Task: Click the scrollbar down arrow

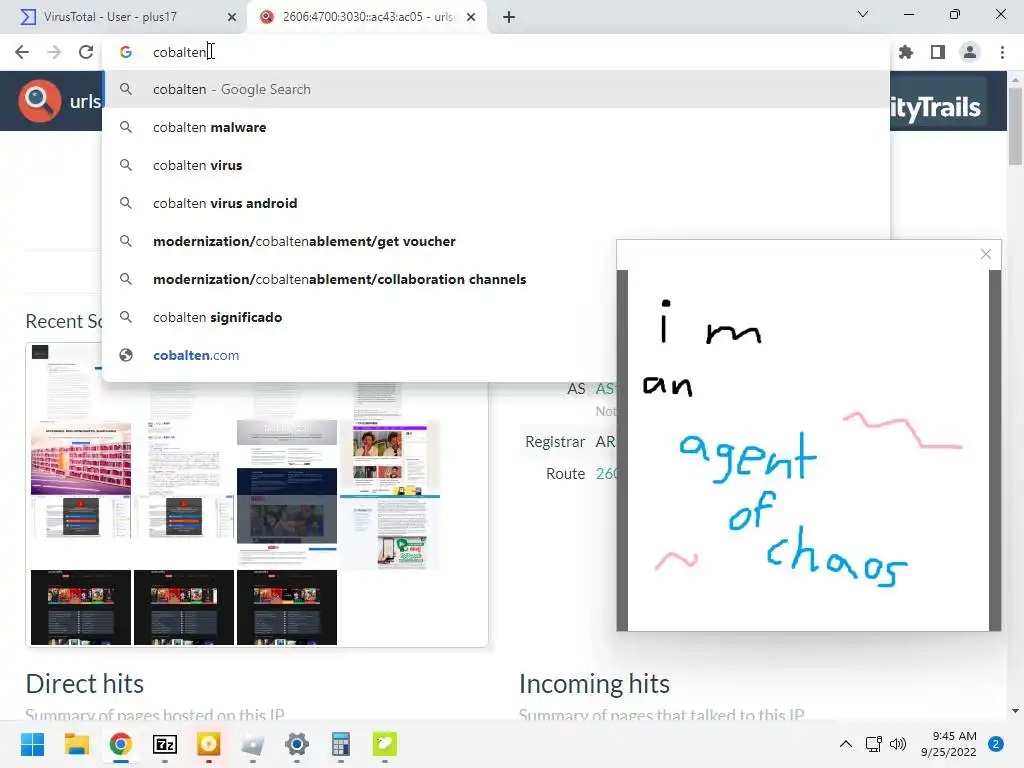Action: 1015,711
